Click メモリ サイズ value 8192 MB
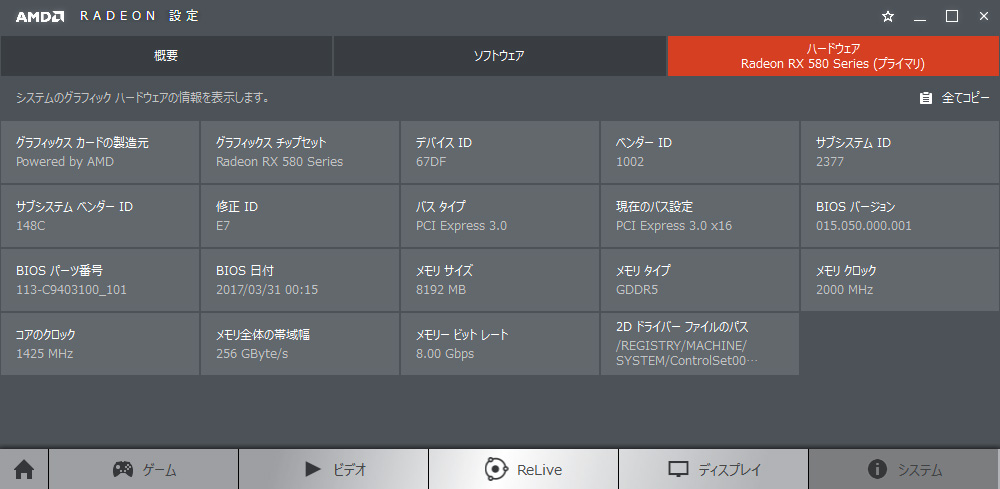This screenshot has width=1000, height=489. click(x=441, y=290)
